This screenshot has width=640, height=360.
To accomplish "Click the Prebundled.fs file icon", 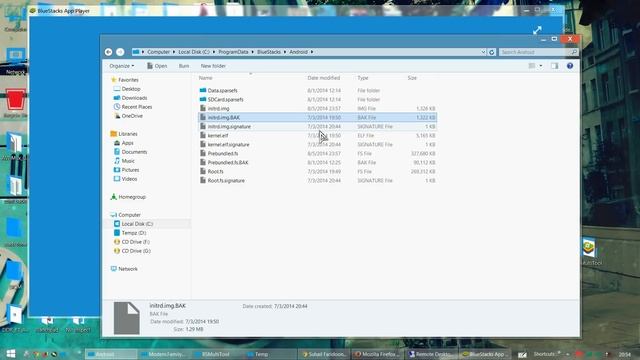I will (x=203, y=153).
